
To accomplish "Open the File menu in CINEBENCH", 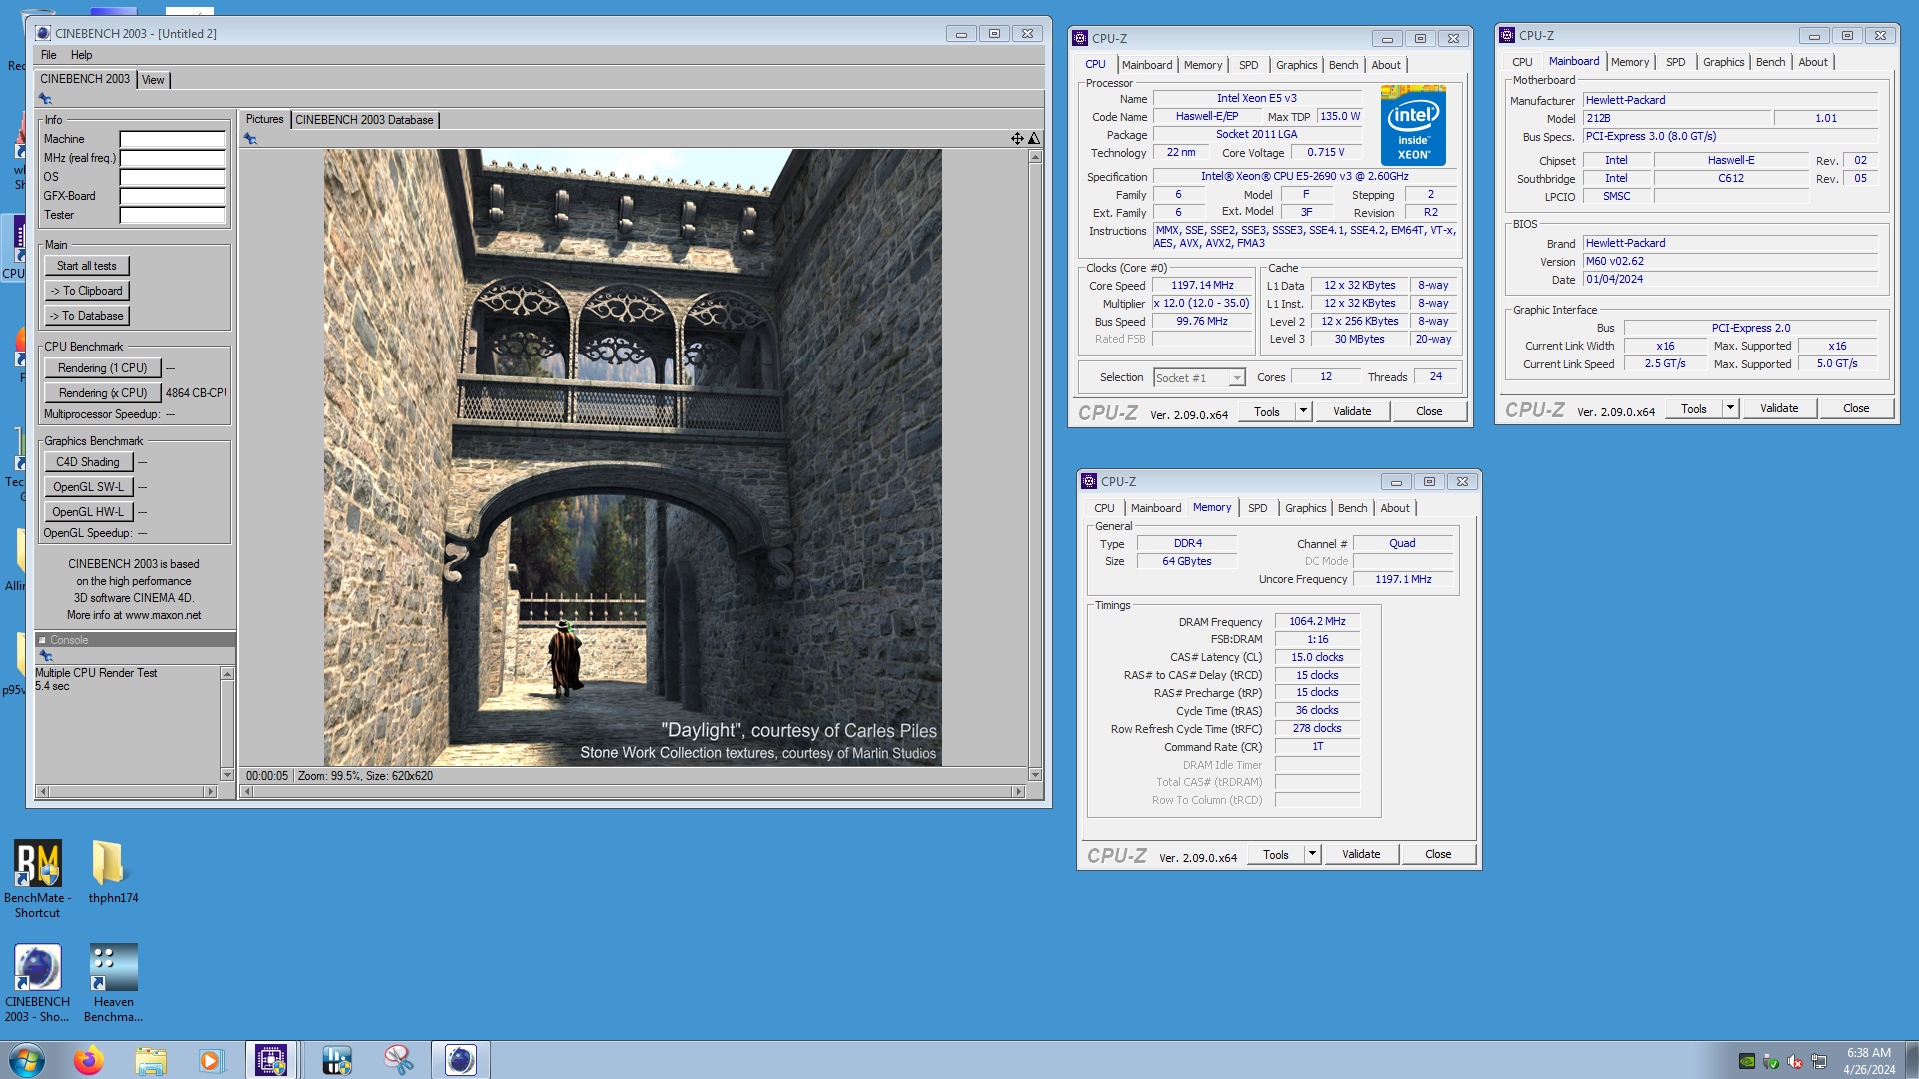I will click(x=49, y=55).
